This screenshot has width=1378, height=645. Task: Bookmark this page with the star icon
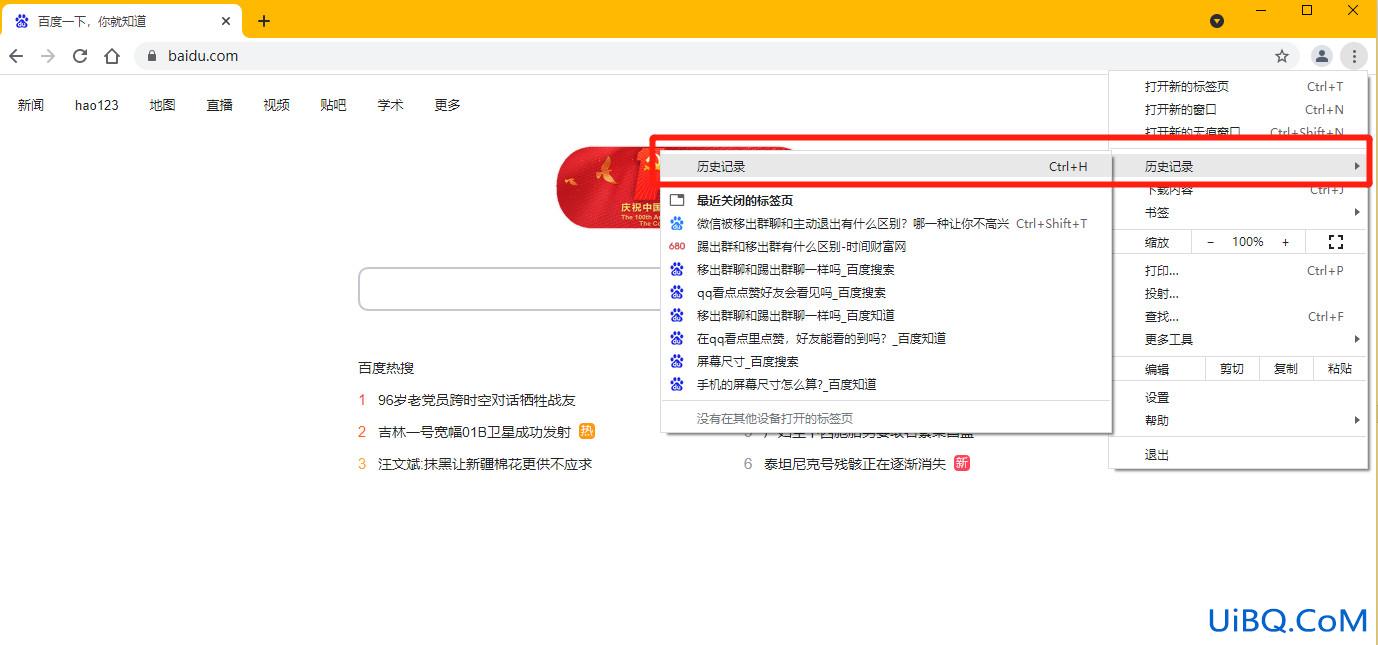[1282, 56]
